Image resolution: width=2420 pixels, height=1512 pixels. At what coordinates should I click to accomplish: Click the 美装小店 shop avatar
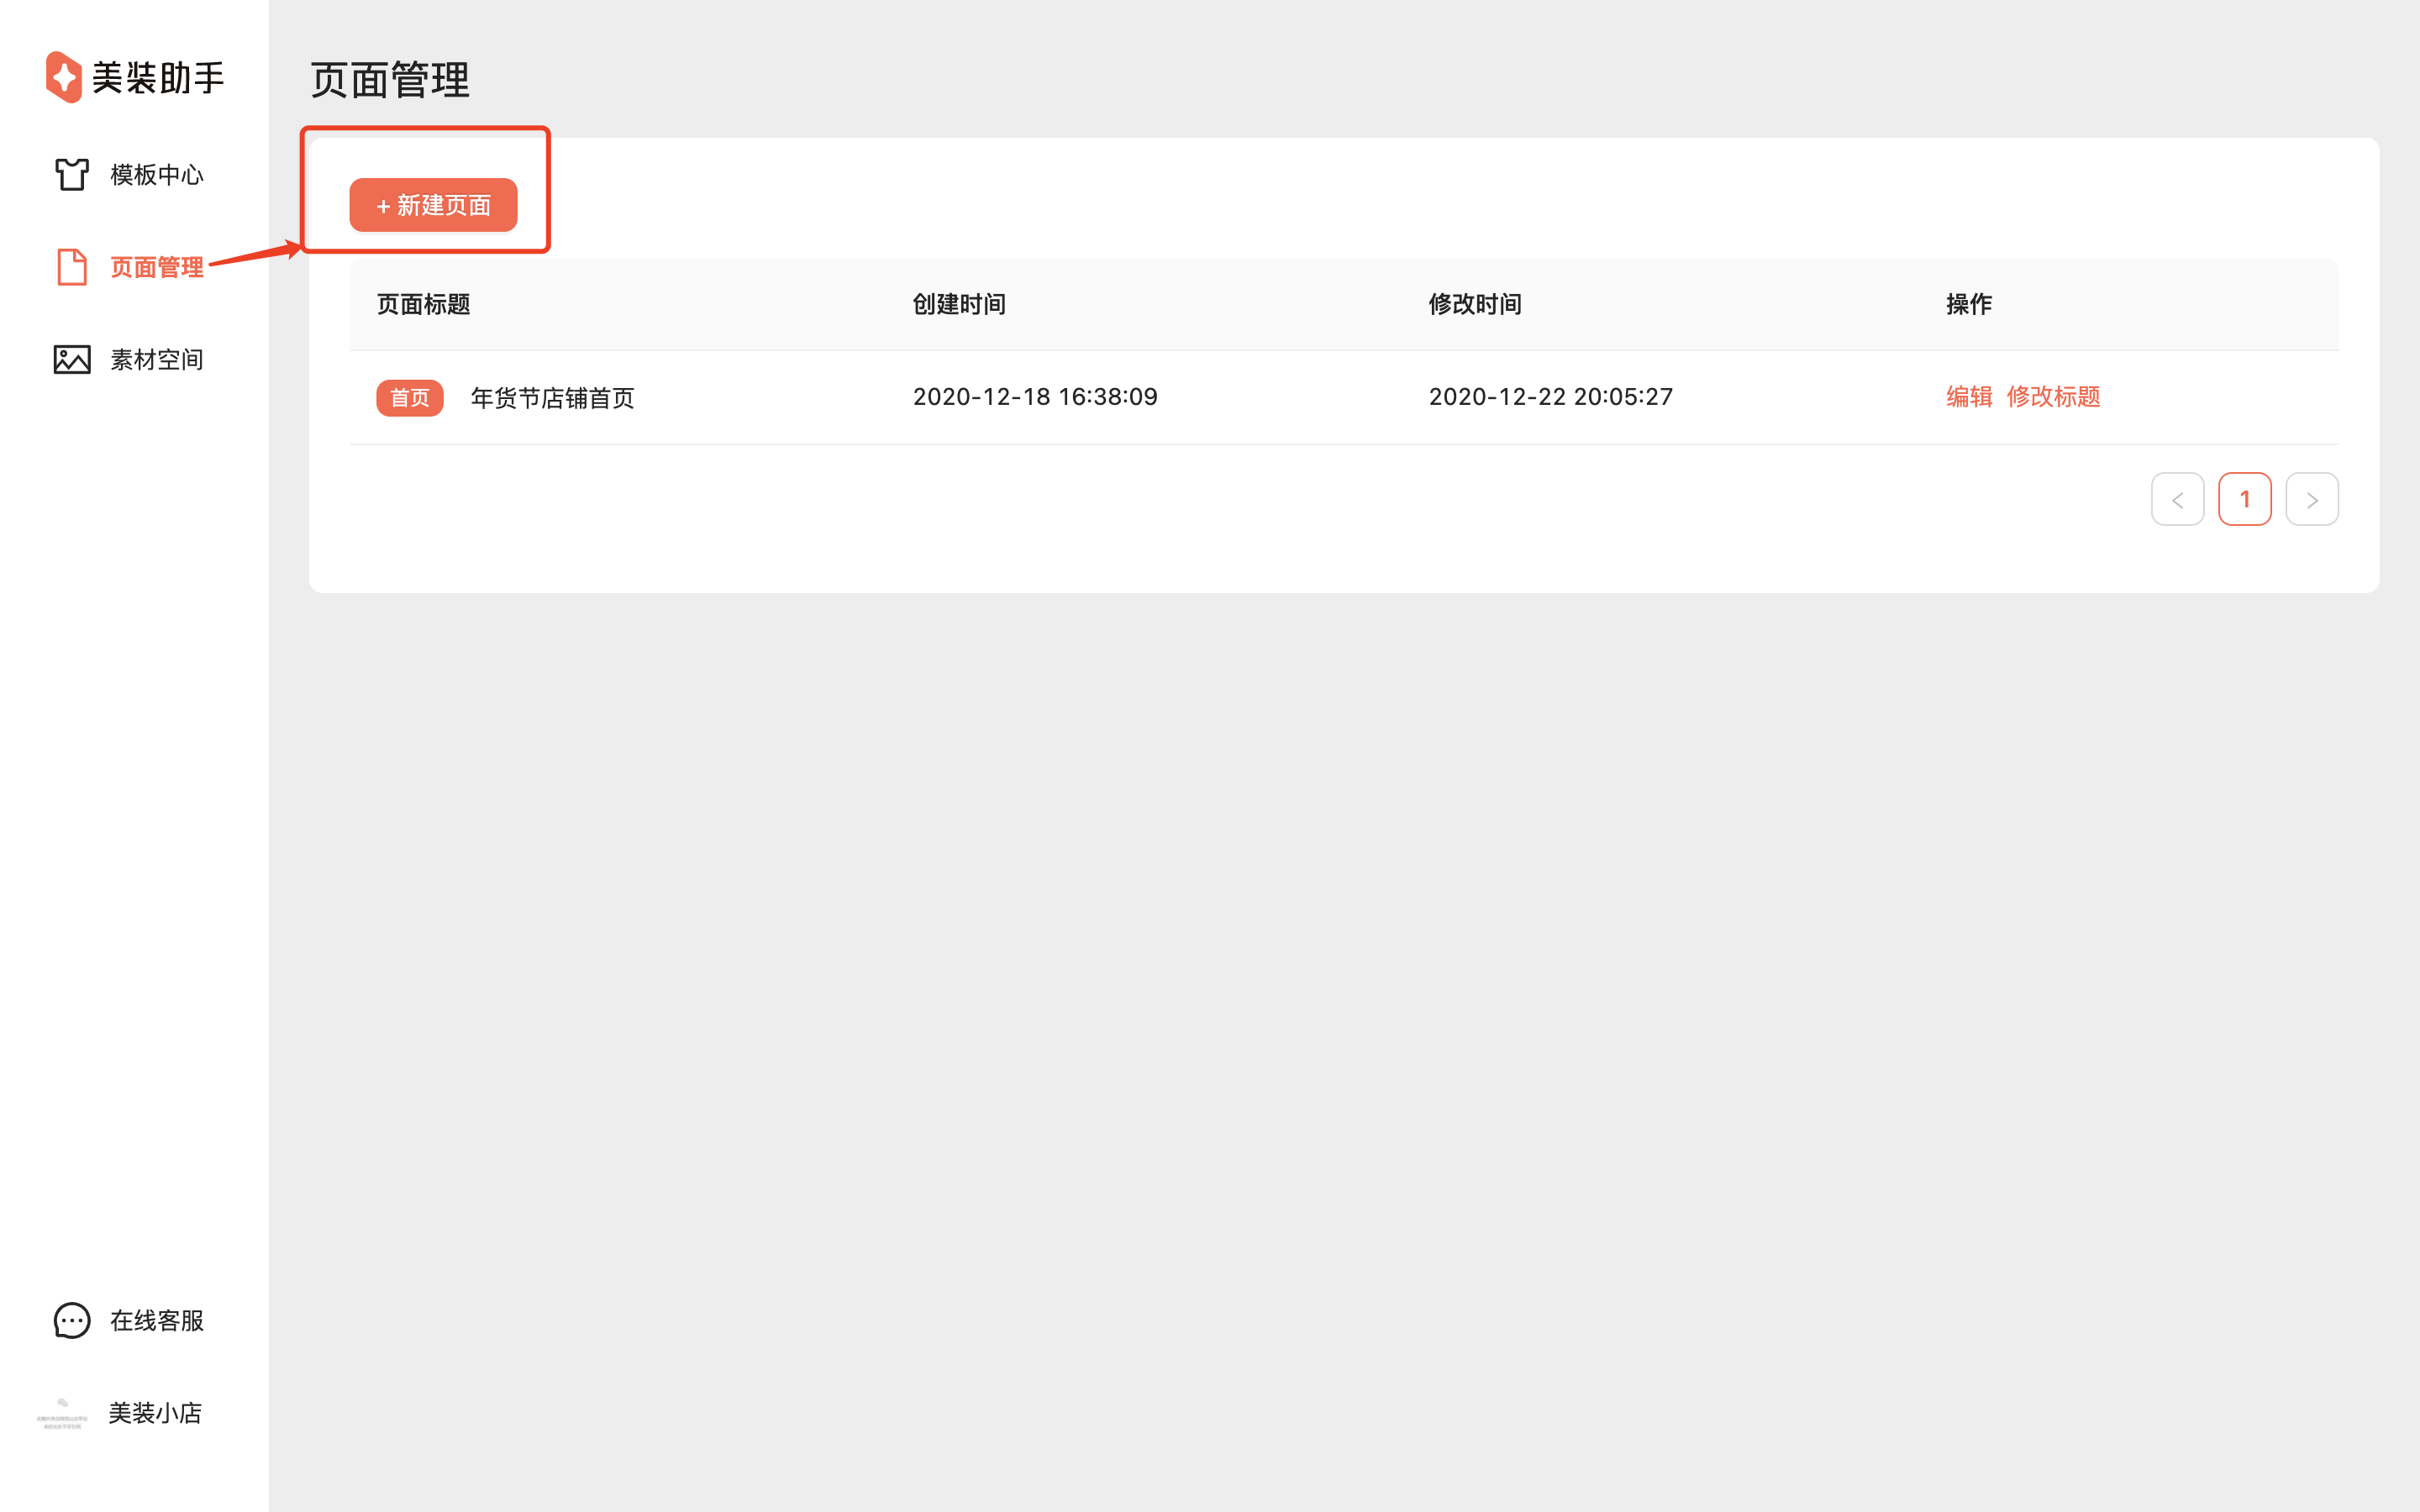[x=62, y=1413]
